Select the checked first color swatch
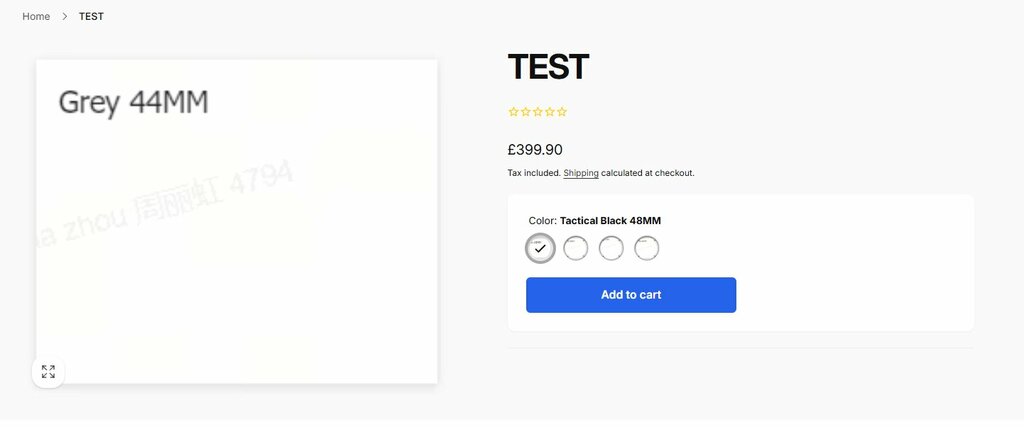 (540, 248)
